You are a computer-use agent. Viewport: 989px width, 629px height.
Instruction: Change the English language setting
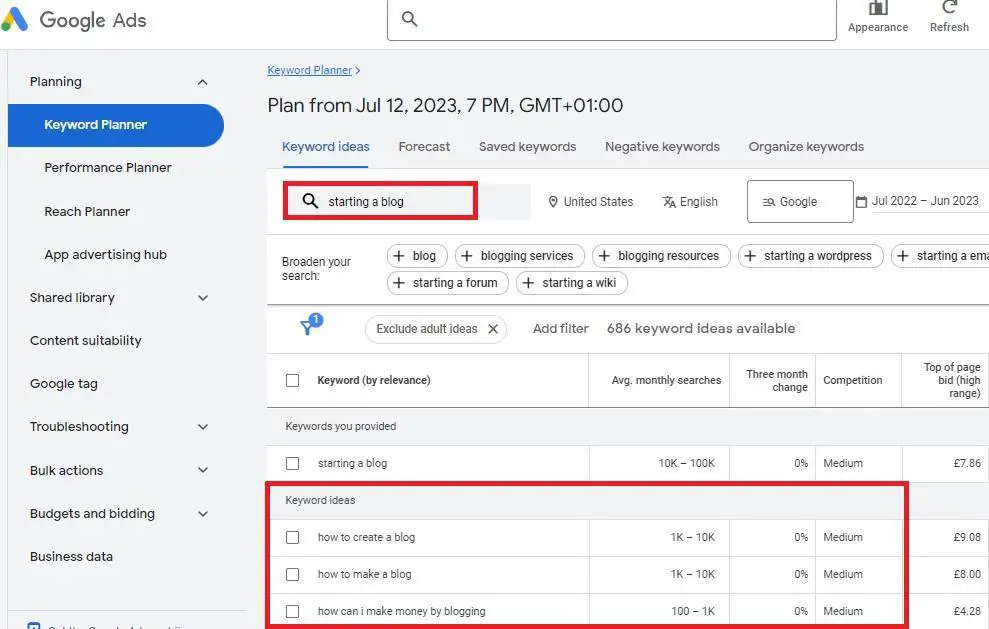pos(698,202)
